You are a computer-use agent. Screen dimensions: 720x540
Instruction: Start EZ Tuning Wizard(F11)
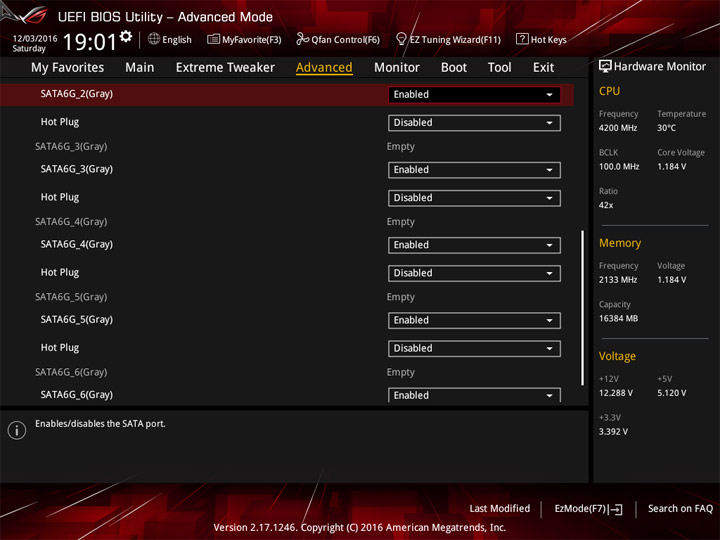point(448,39)
